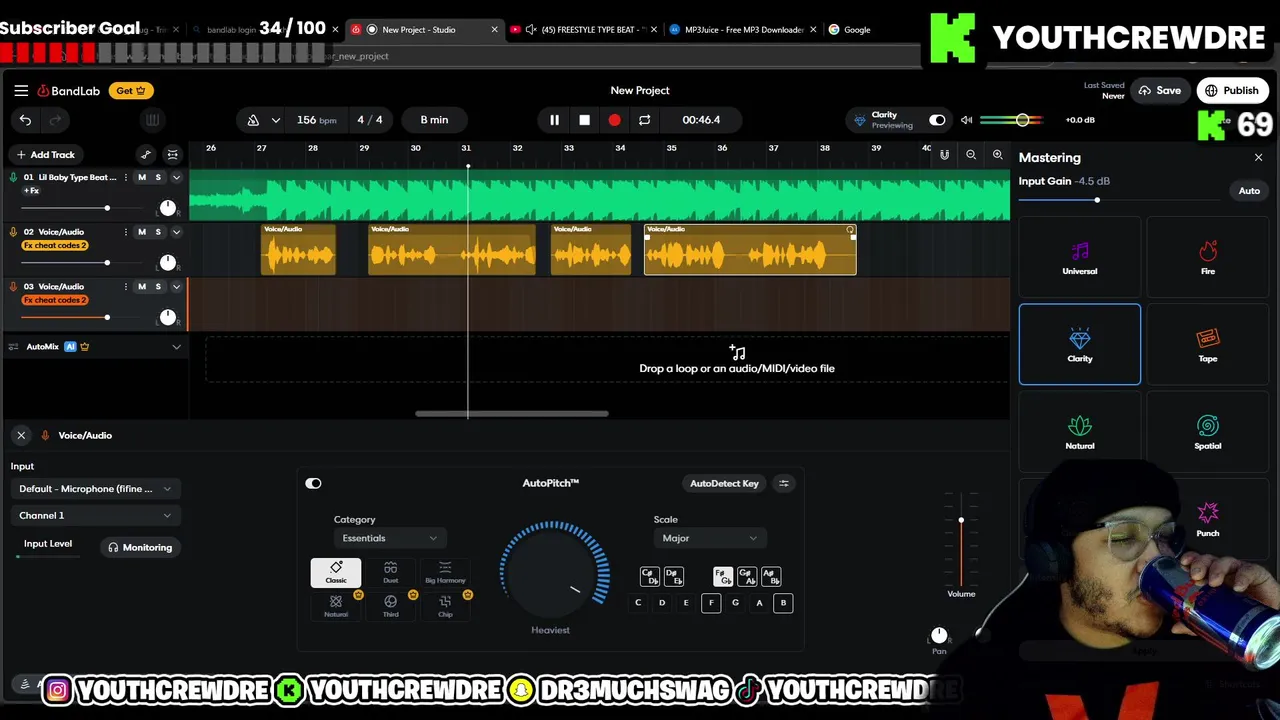The image size is (1280, 720).
Task: Choose the Chip AutoPitch effect
Action: point(445,606)
